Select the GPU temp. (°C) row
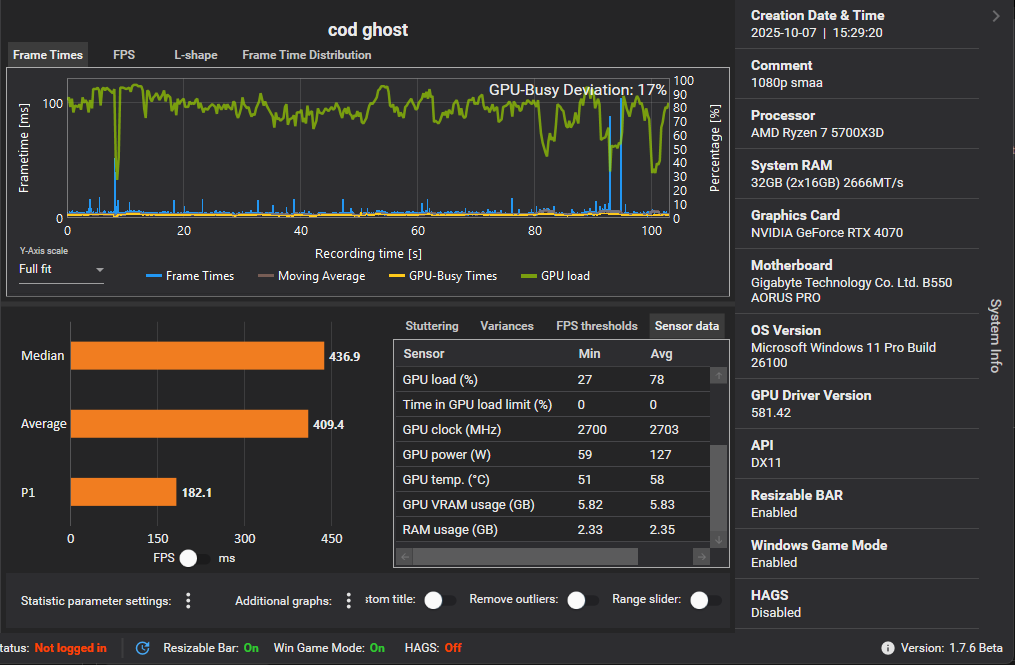1015x665 pixels. (x=552, y=480)
